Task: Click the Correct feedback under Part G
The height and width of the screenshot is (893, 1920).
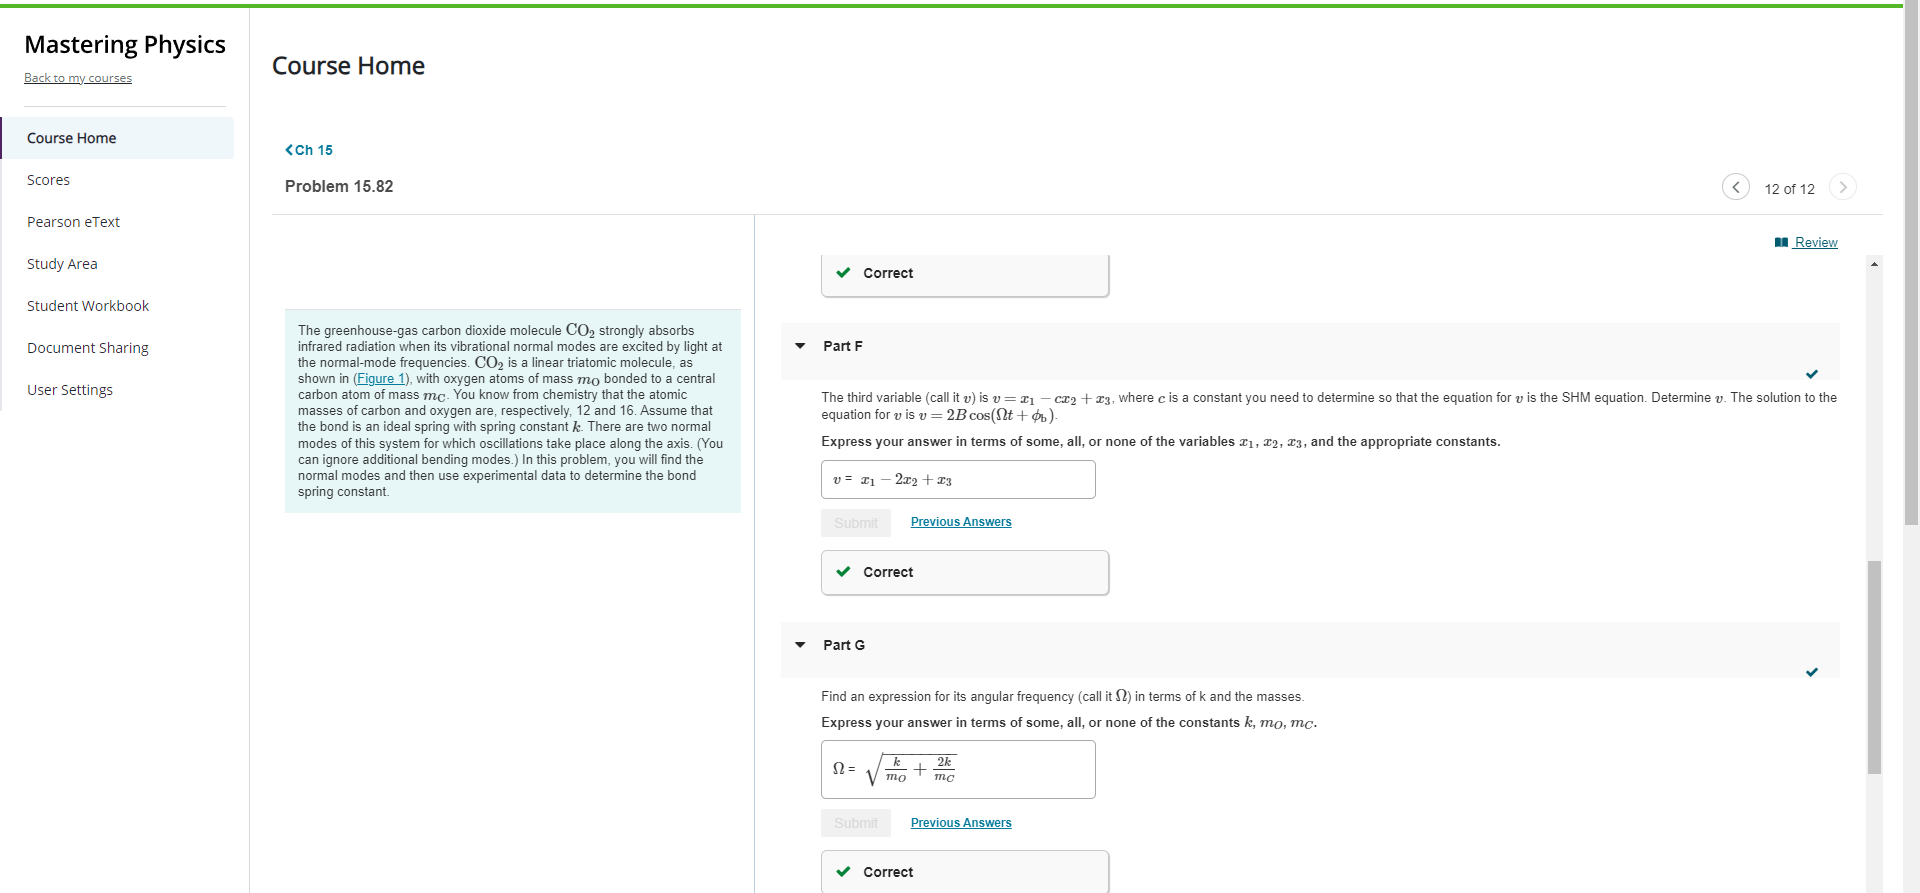Action: [x=965, y=872]
